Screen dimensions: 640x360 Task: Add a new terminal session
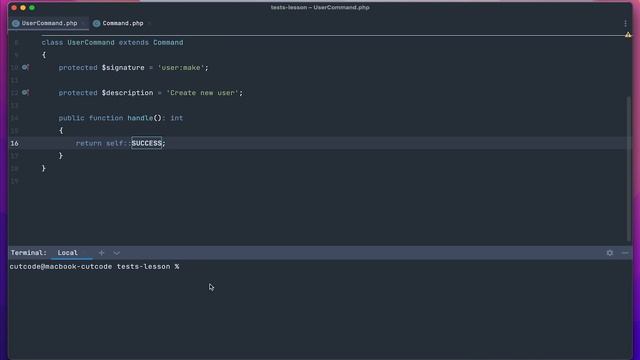tap(101, 253)
